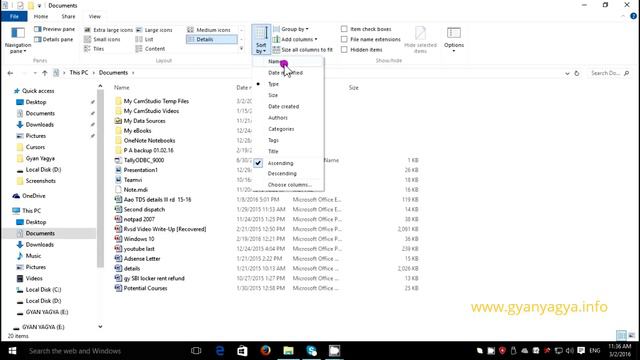Click the Search Documents box
This screenshot has height=360, width=640.
610,73
